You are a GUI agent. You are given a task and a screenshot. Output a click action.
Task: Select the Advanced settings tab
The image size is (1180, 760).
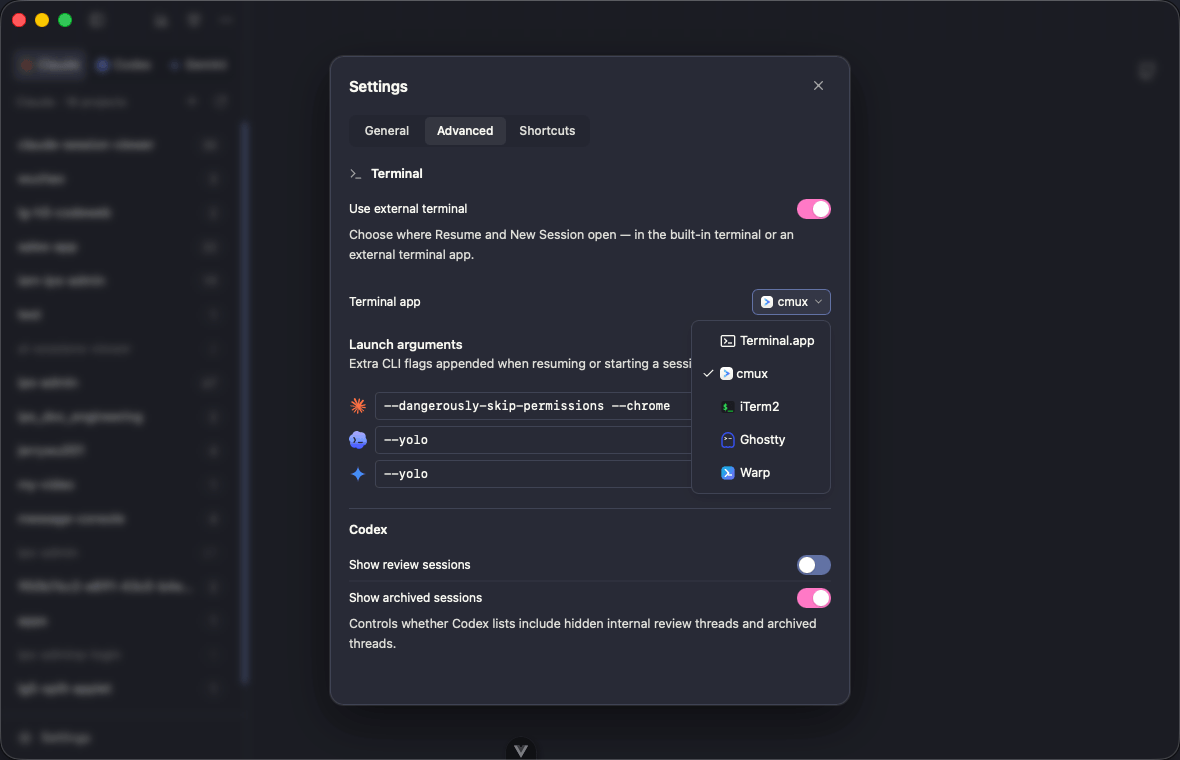coord(465,131)
